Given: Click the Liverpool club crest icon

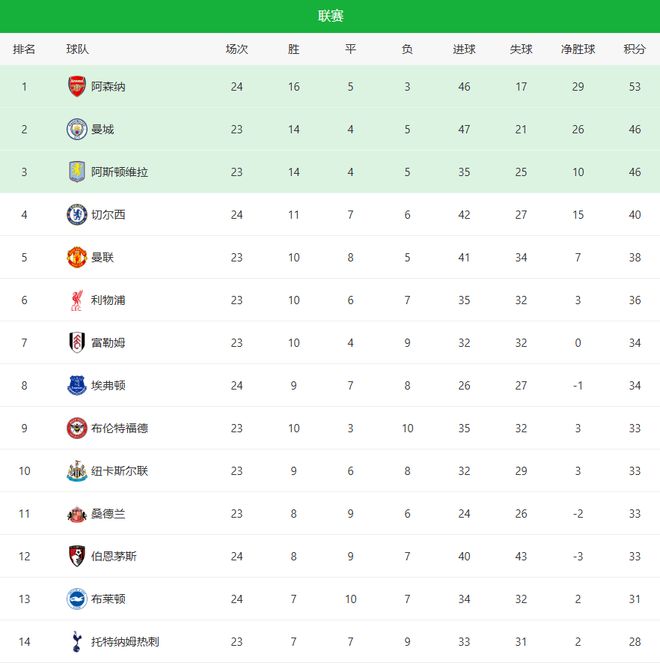Looking at the screenshot, I should point(77,300).
